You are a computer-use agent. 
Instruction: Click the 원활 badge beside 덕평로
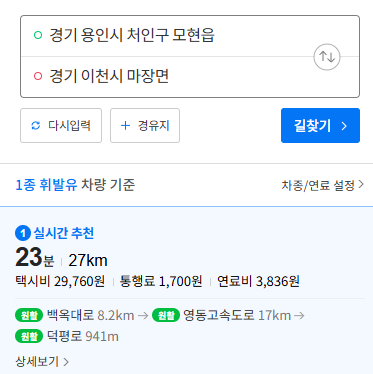pyautogui.click(x=29, y=336)
